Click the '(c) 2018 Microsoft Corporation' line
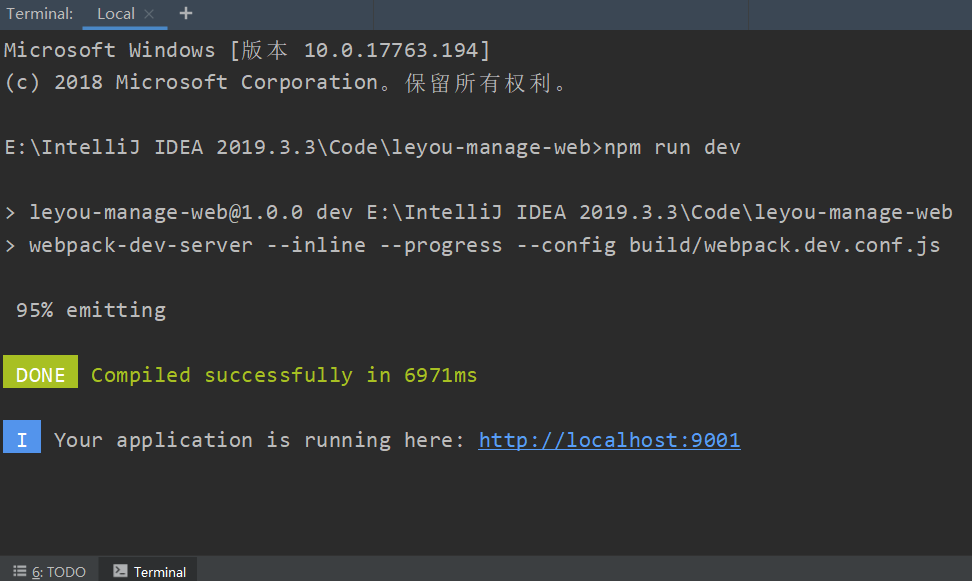The width and height of the screenshot is (972, 581). coord(285,82)
